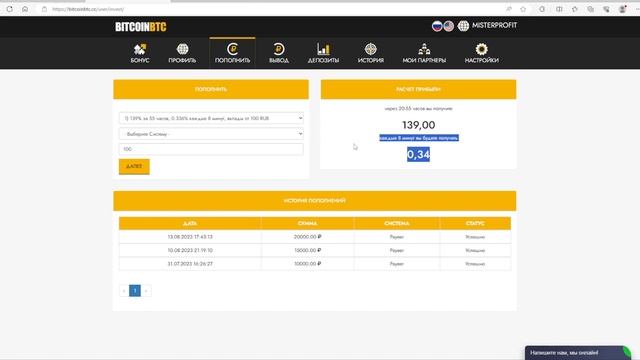Open the 139% investment plan dropdown
Image resolution: width=640 pixels, height=360 pixels.
pos(211,118)
